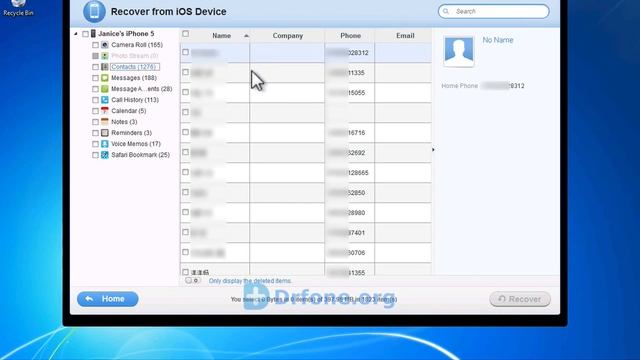The image size is (640, 360).
Task: Tick the checkbox of the contact ending 128665
Action: pyautogui.click(x=185, y=172)
